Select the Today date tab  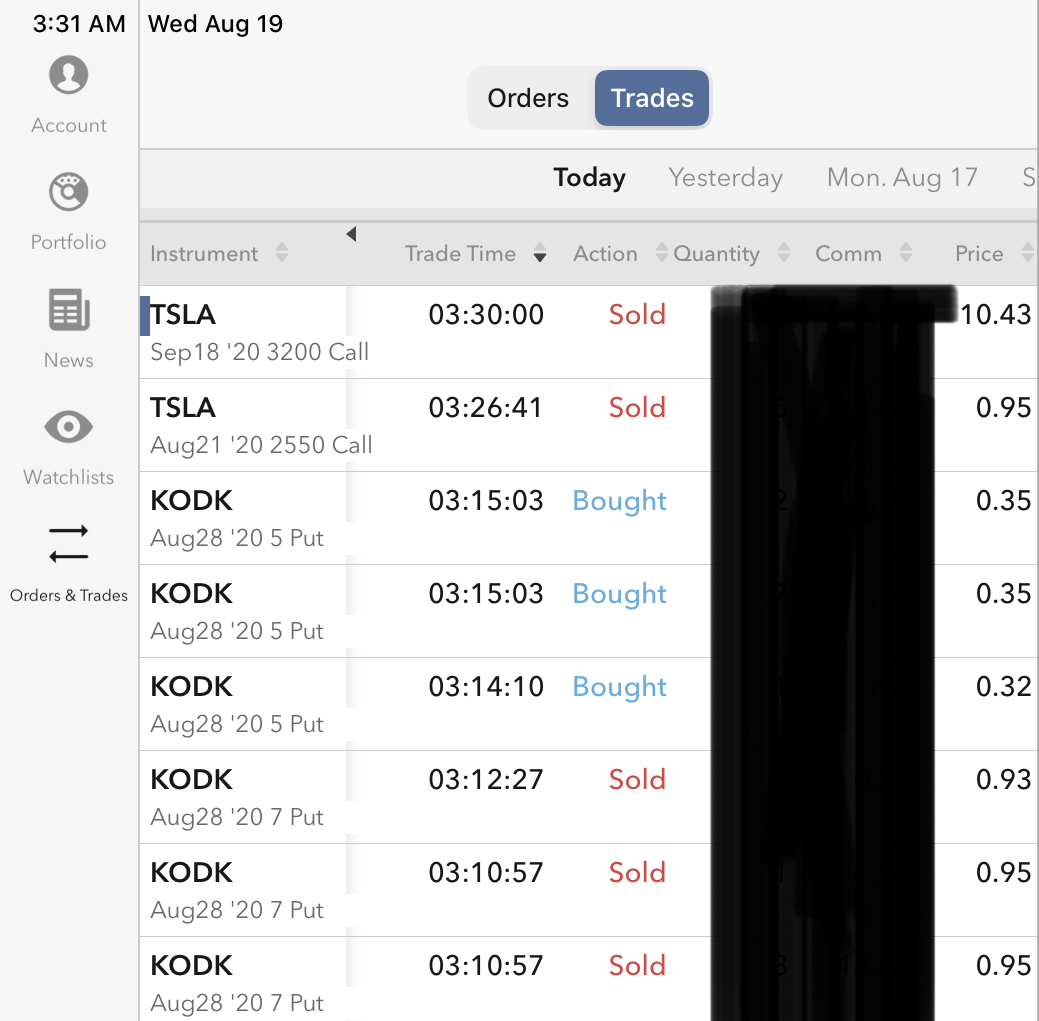[x=589, y=178]
